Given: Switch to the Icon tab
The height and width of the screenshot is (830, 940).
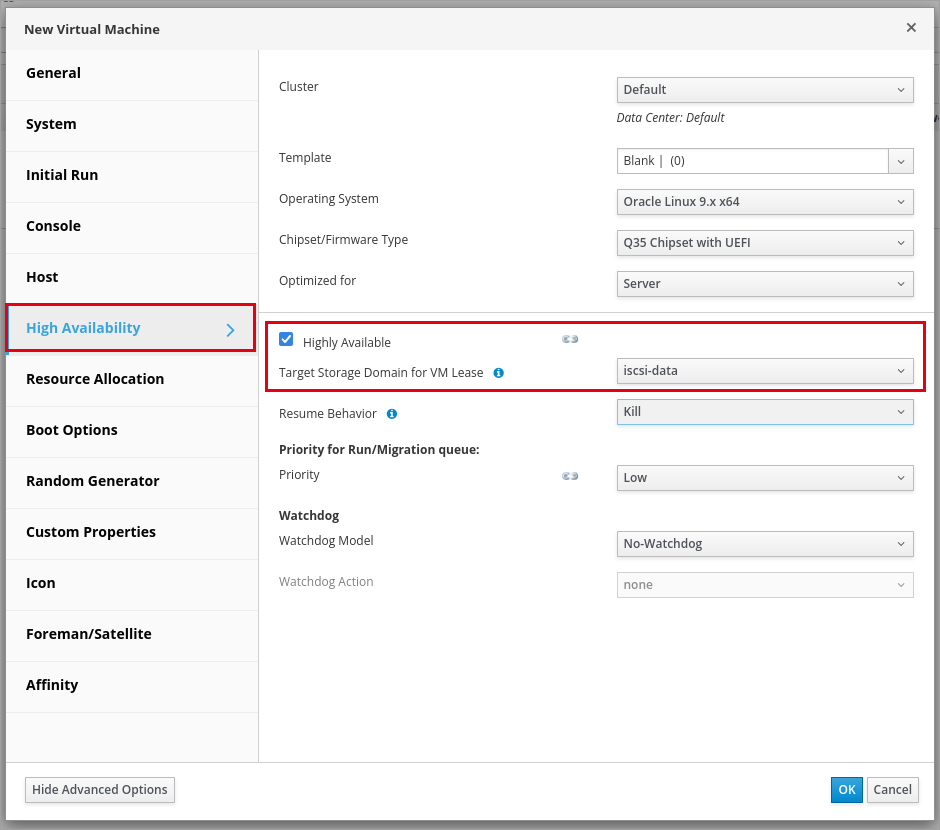Looking at the screenshot, I should coord(132,583).
